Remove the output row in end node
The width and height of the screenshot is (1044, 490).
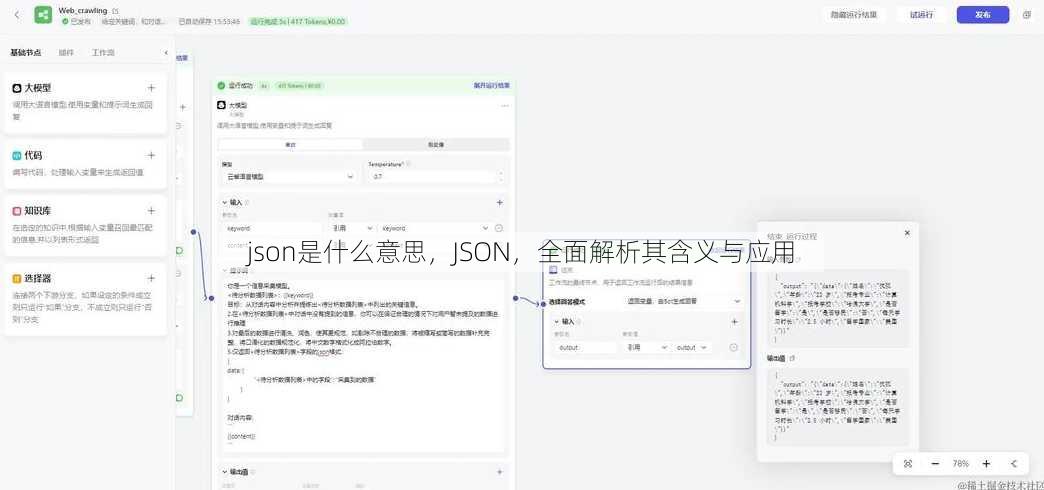(734, 348)
